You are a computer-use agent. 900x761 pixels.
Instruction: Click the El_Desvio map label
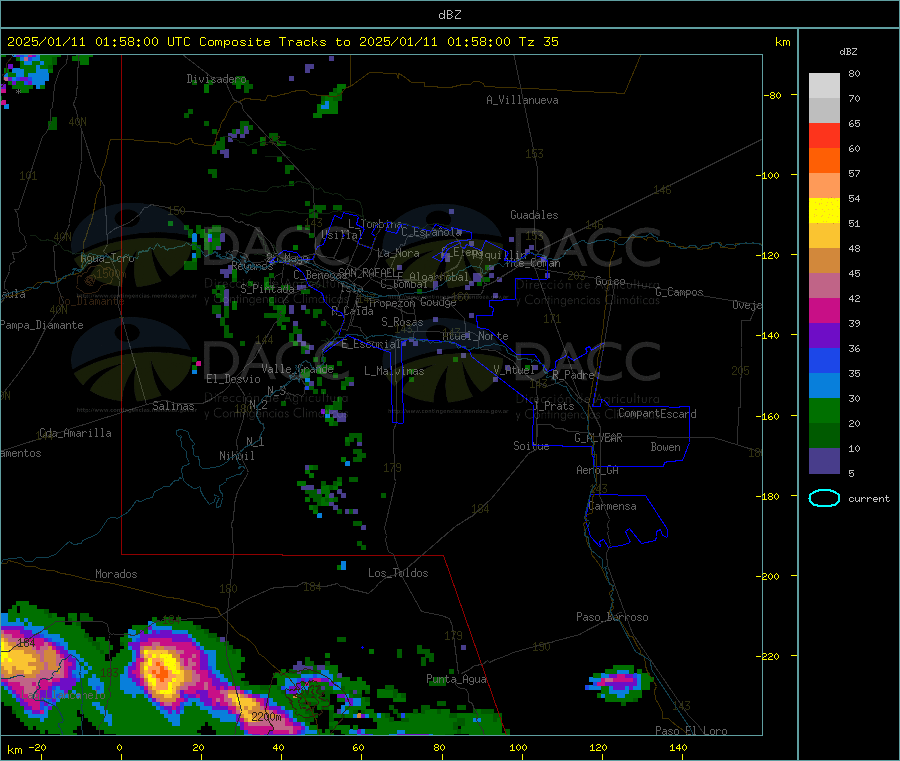click(x=234, y=379)
